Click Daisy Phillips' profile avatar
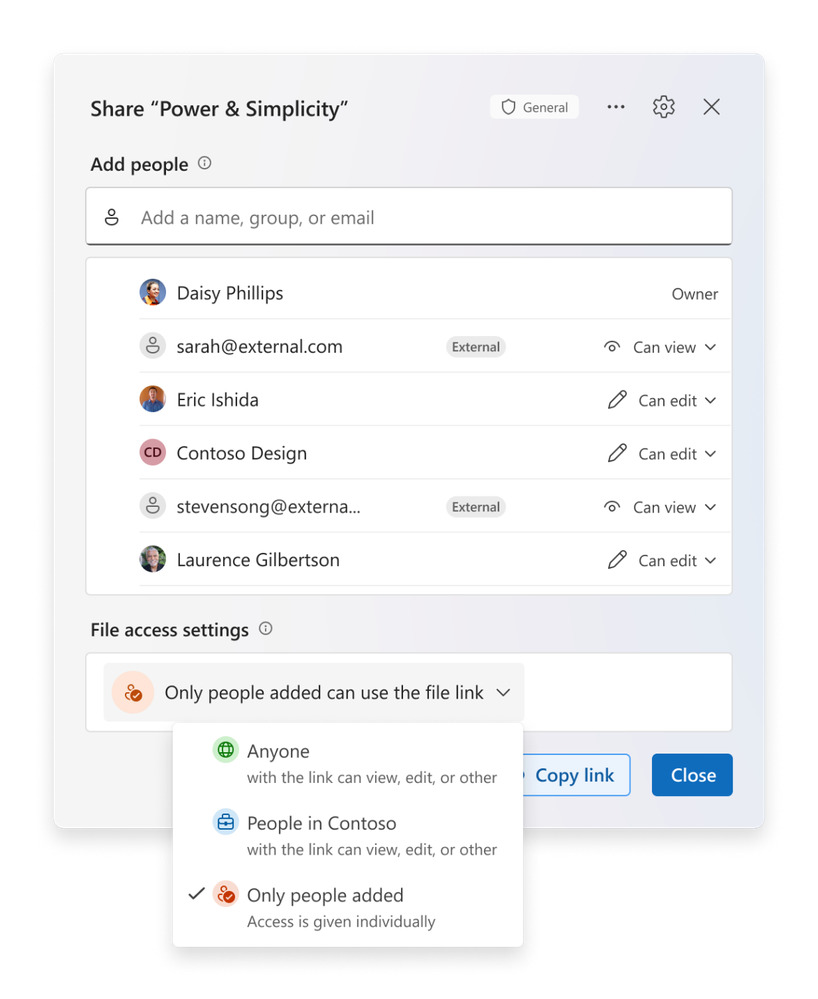818x999 pixels. pos(153,292)
